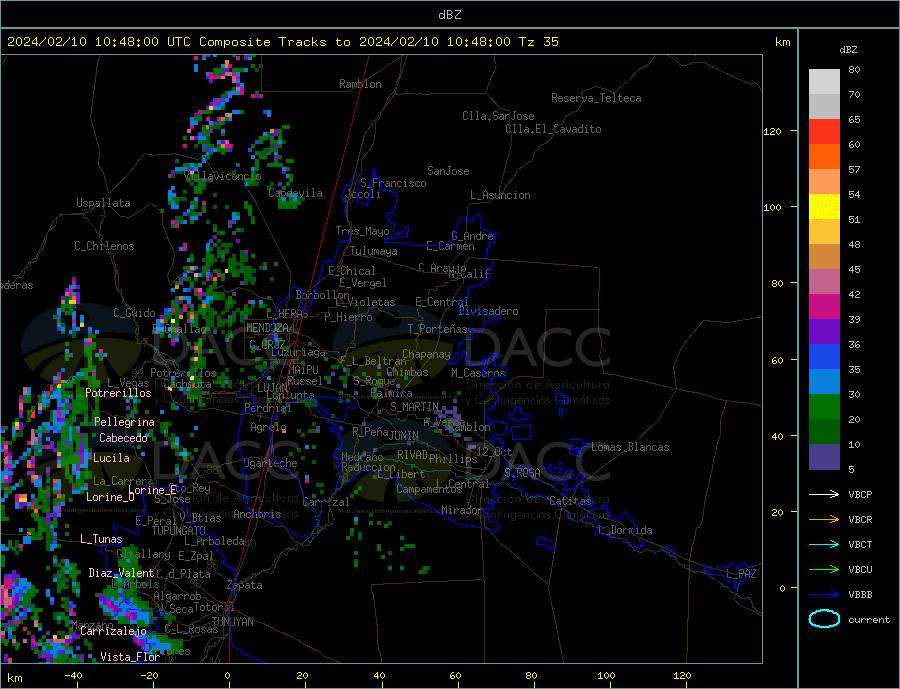
Task: Click the pink Pellegrina place label
Action: point(125,422)
